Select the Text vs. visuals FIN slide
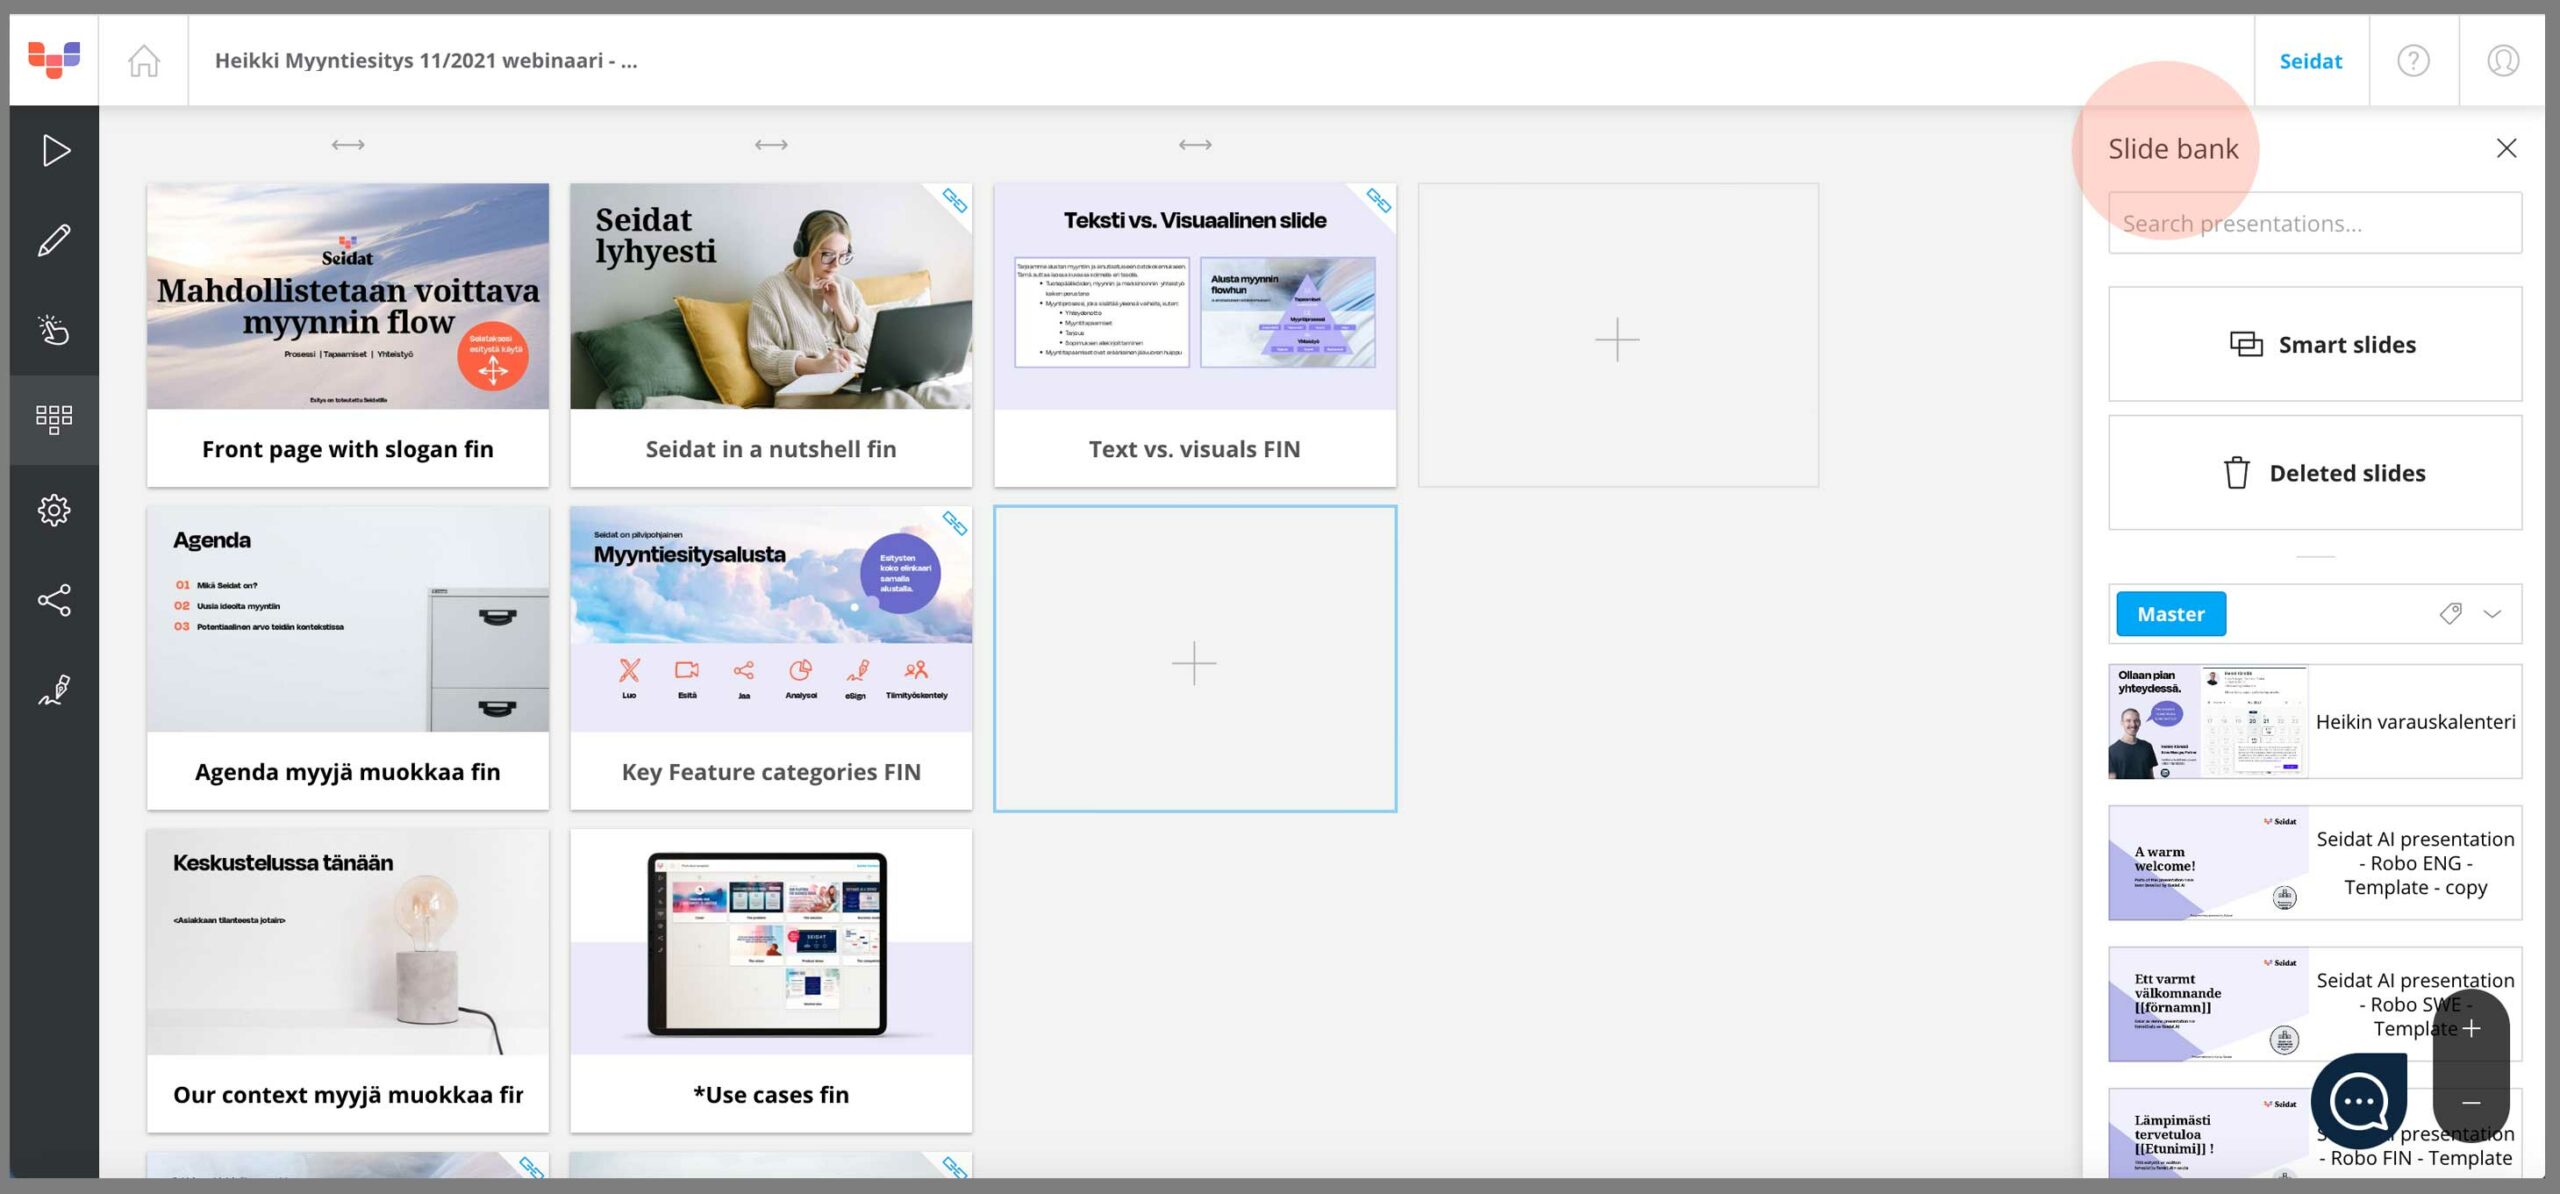The image size is (2560, 1194). (x=1195, y=335)
